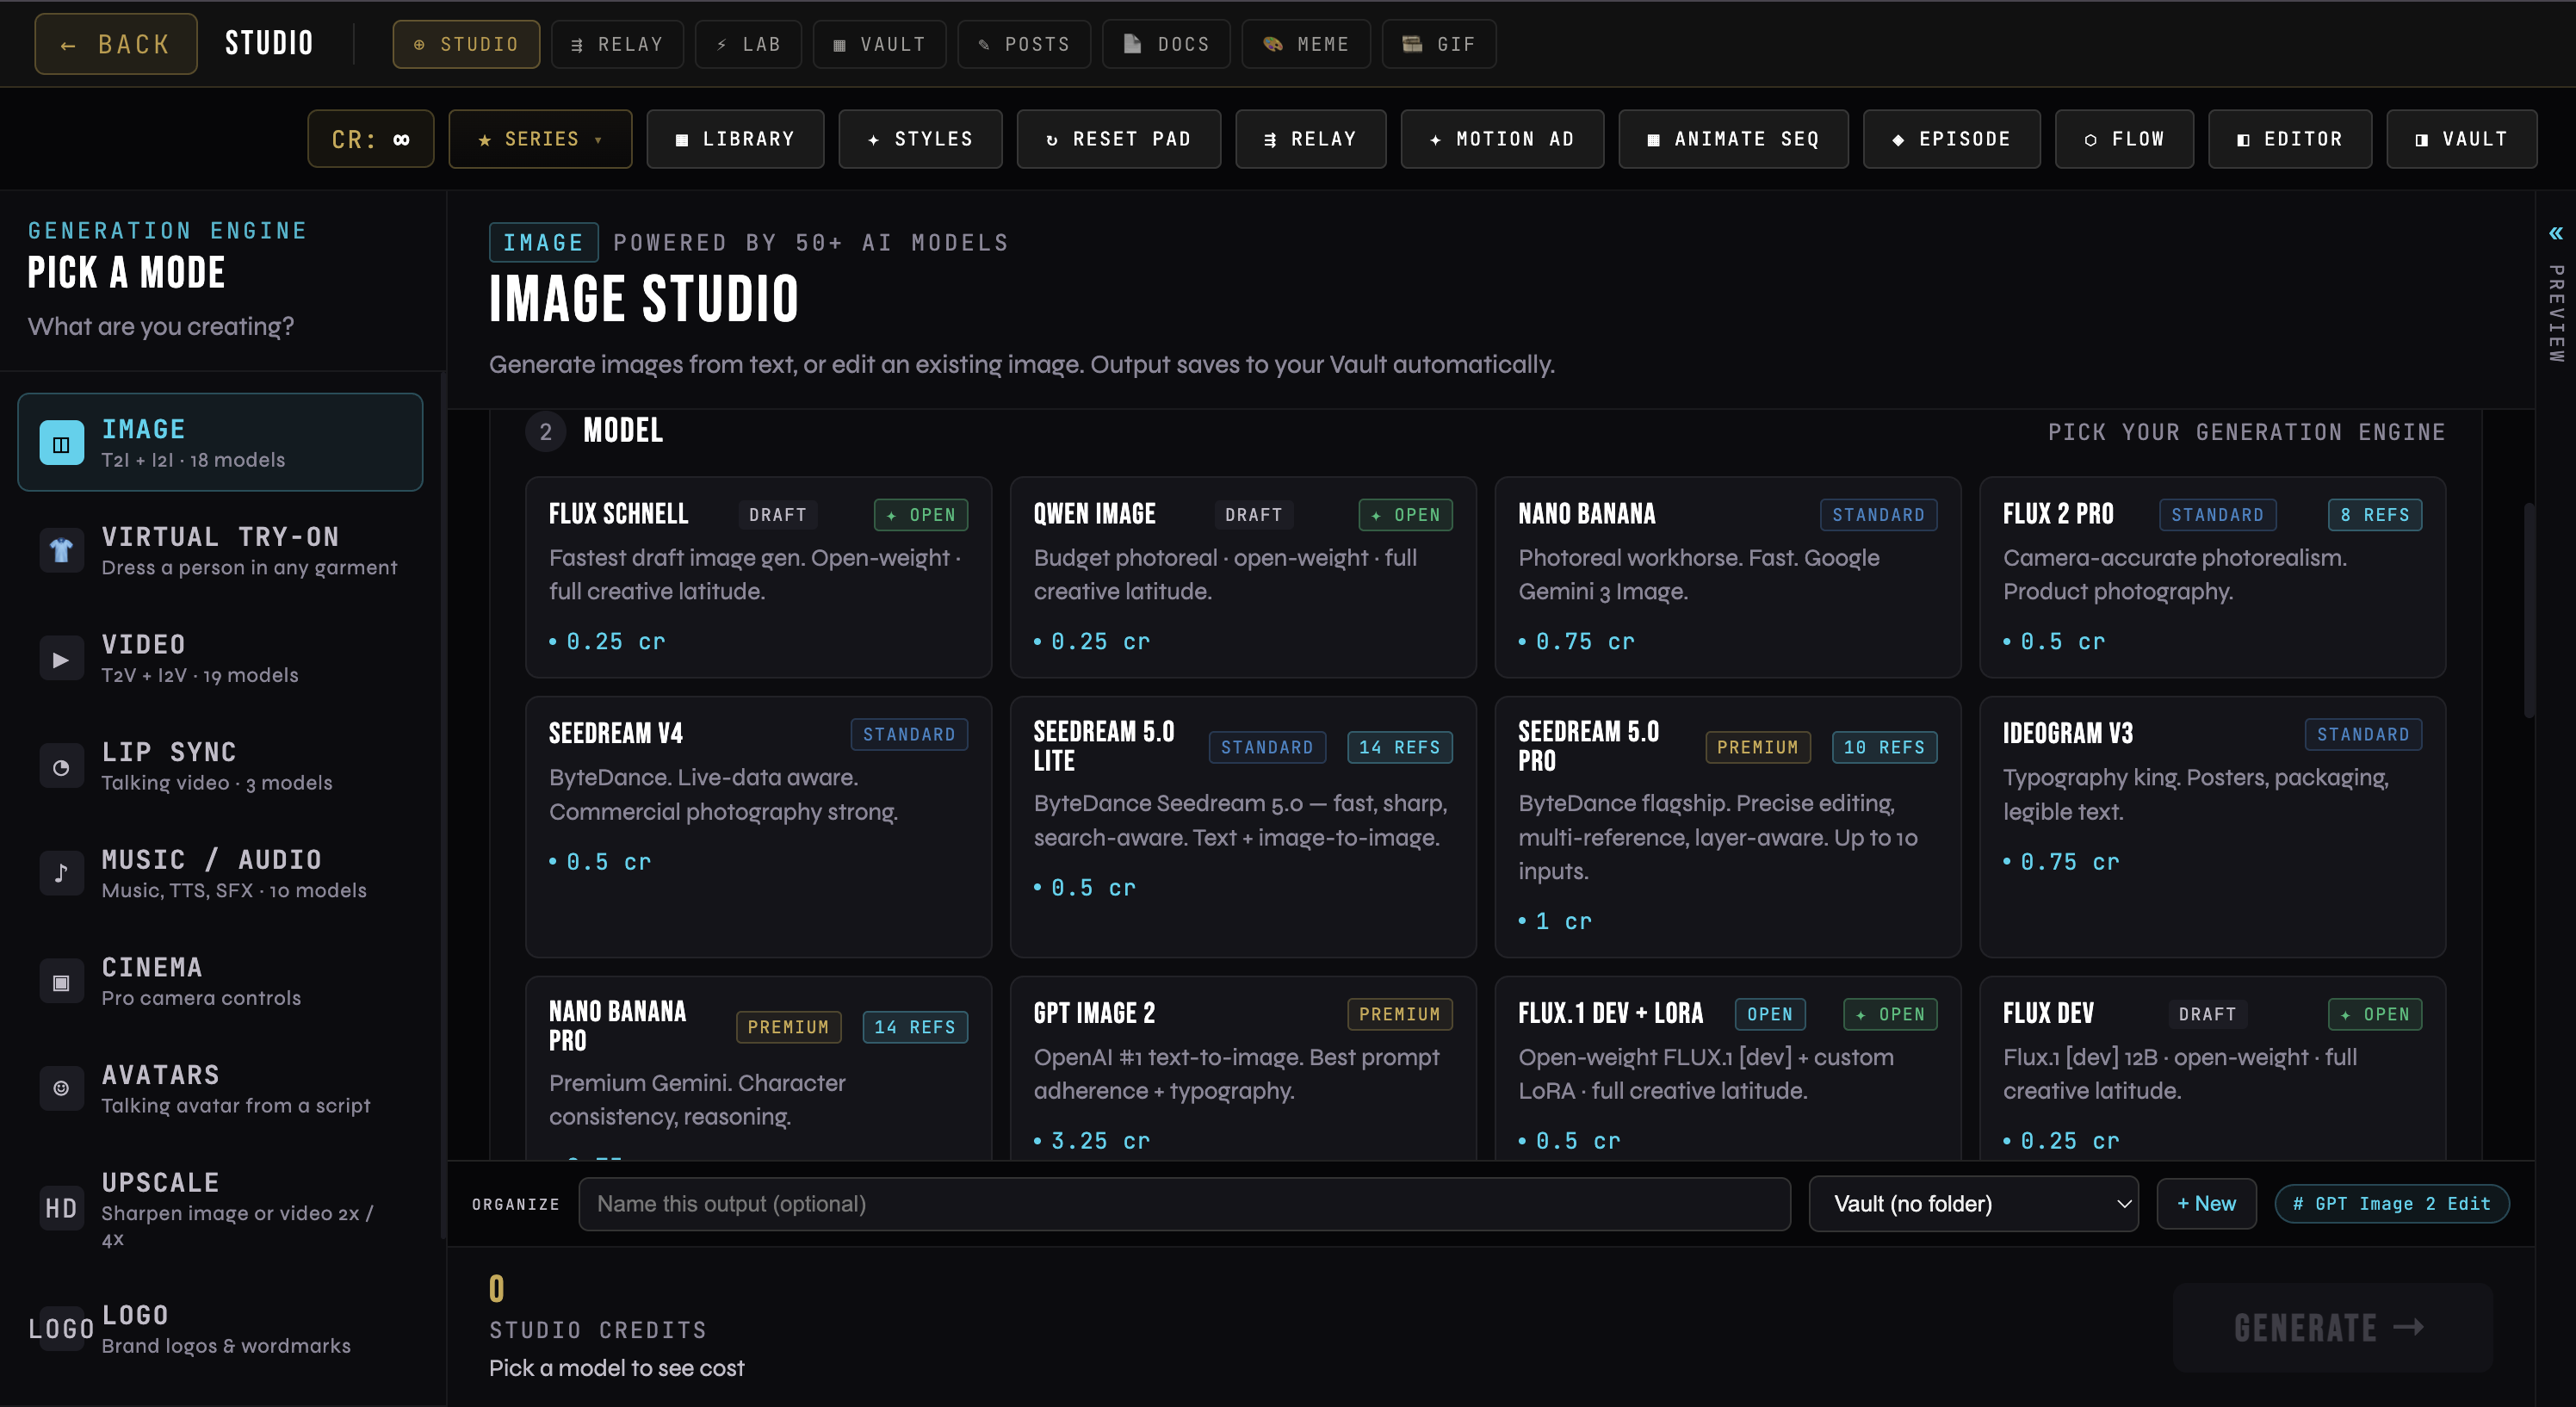The image size is (2576, 1407).
Task: Open the Flow tool
Action: pyautogui.click(x=2124, y=139)
